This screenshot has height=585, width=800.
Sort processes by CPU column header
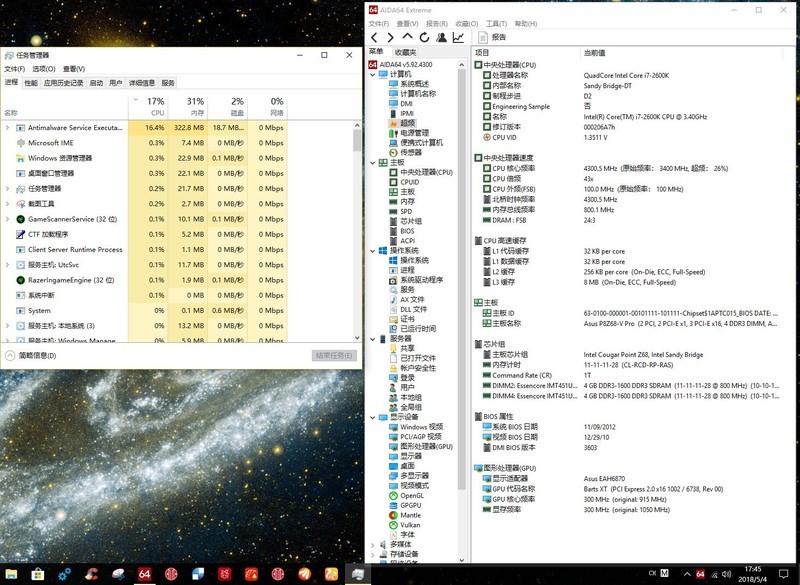(149, 107)
